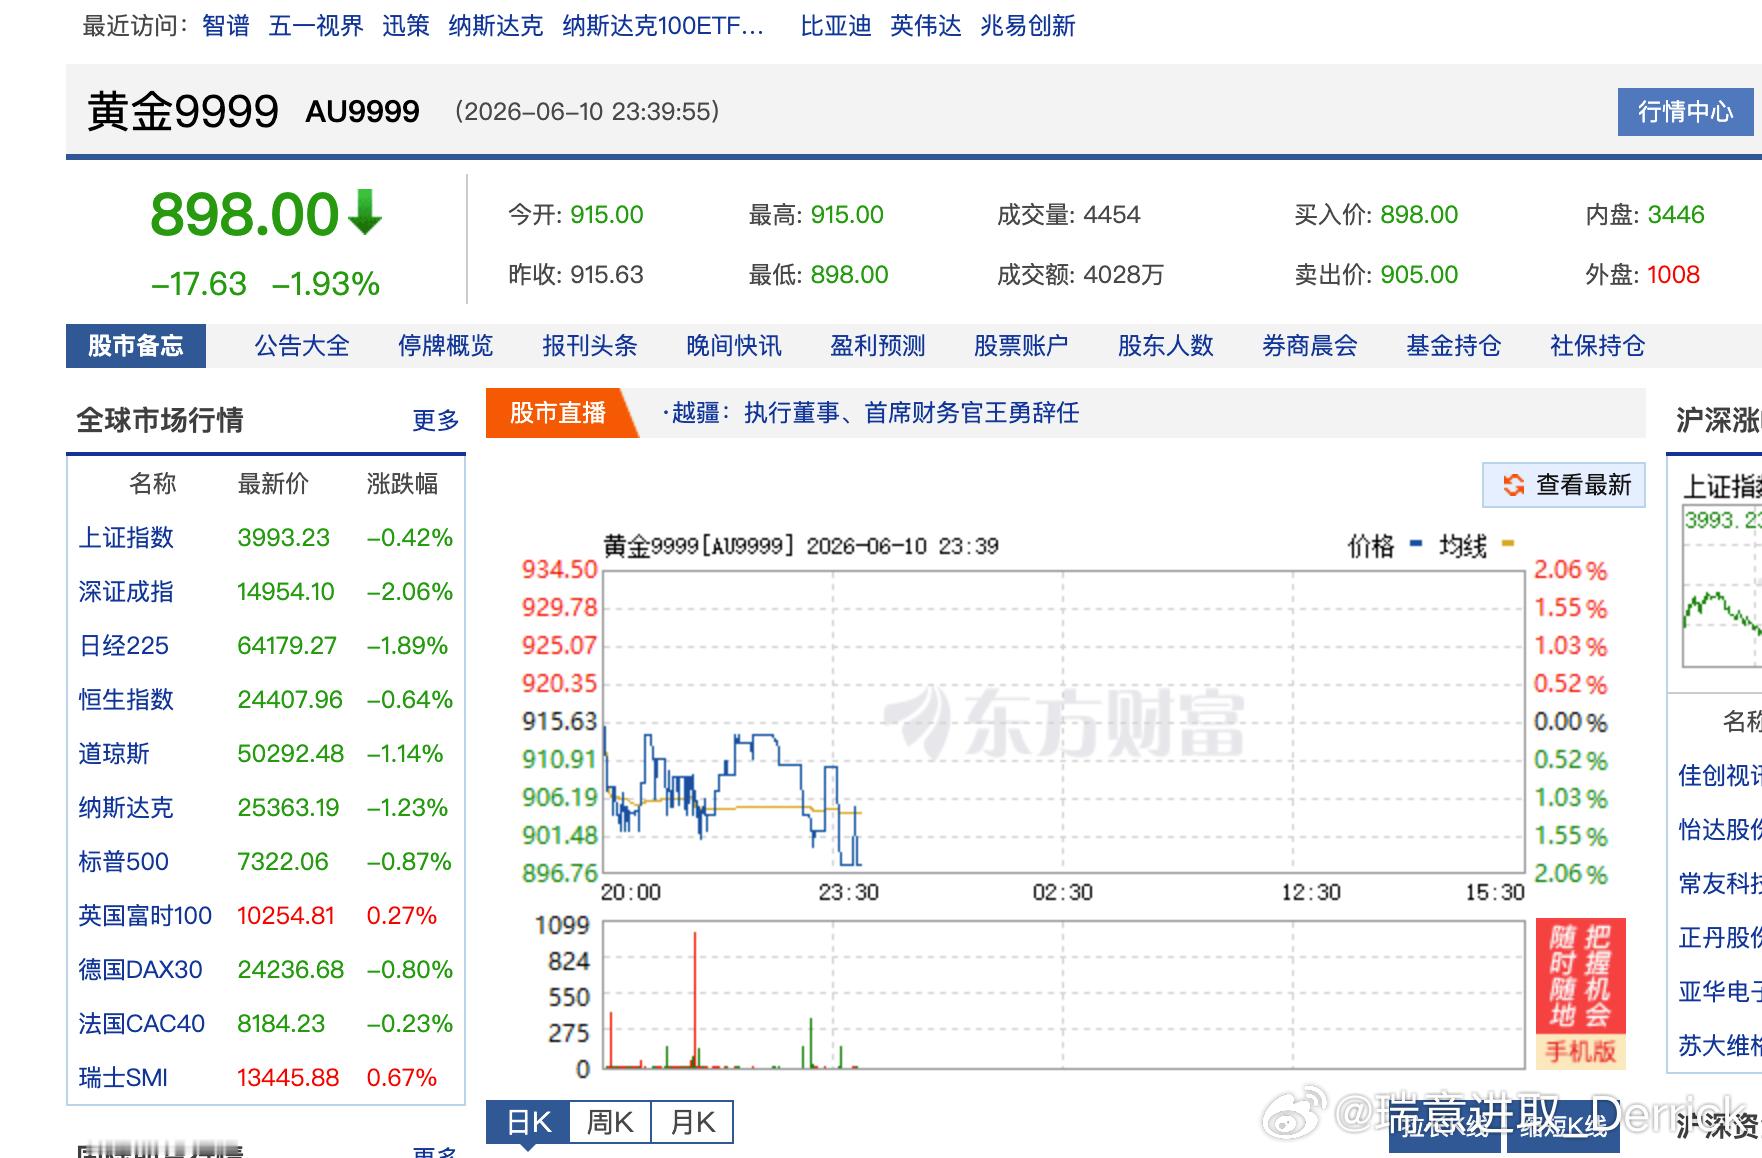The image size is (1762, 1158).
Task: Open the 股市备忘 tab
Action: [136, 346]
